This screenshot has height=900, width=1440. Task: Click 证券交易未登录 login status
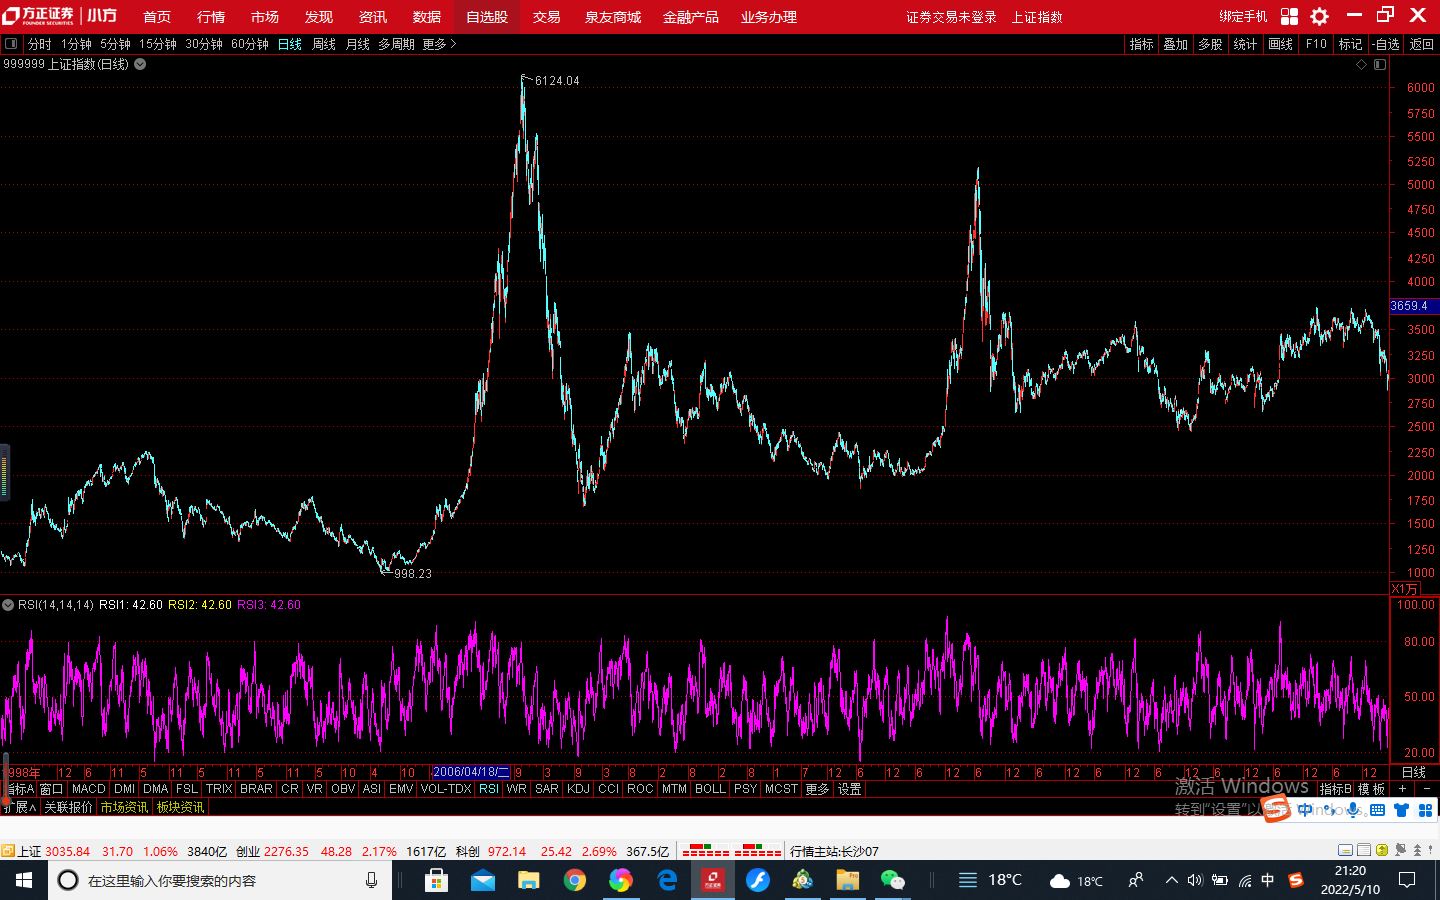[x=951, y=17]
